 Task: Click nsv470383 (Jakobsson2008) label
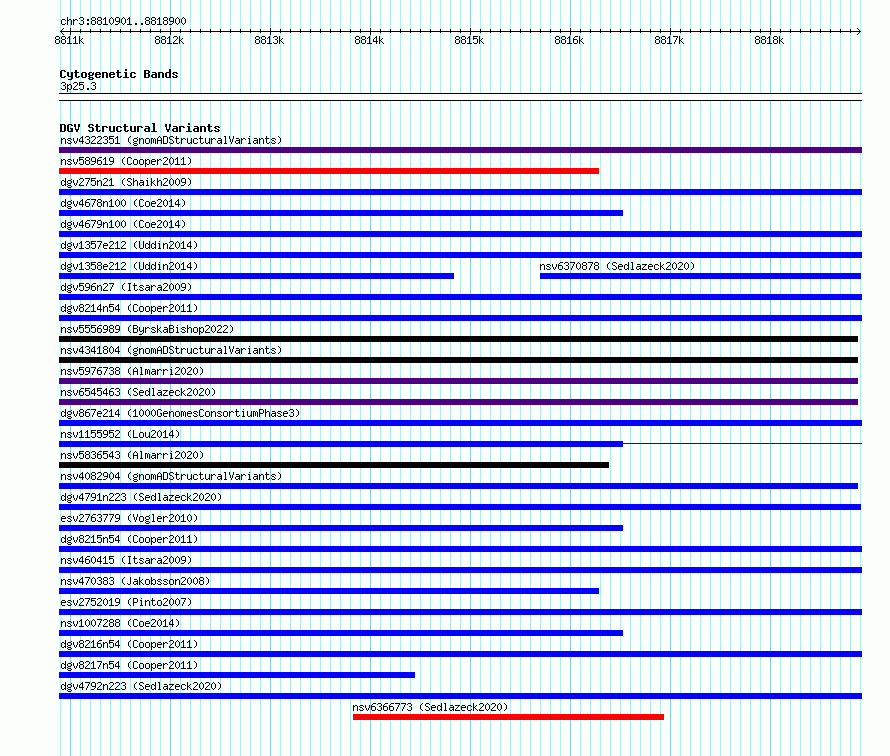(135, 581)
